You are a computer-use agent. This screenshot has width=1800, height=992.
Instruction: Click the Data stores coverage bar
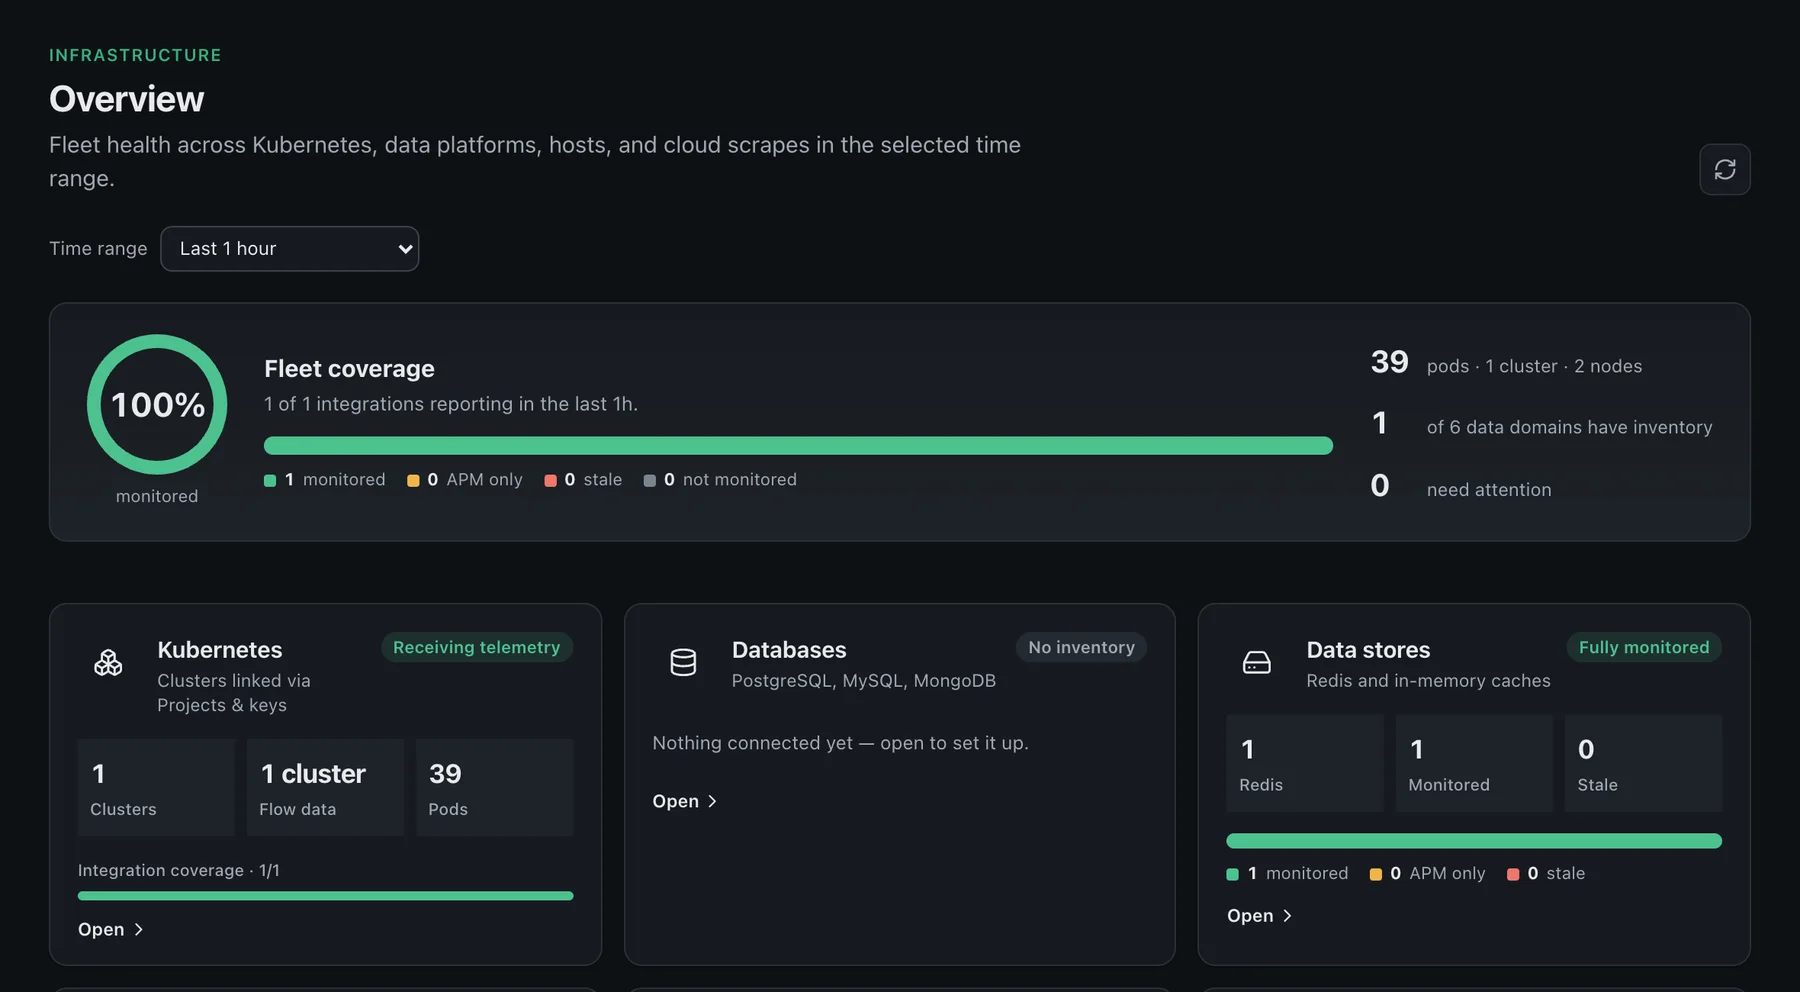[x=1474, y=841]
